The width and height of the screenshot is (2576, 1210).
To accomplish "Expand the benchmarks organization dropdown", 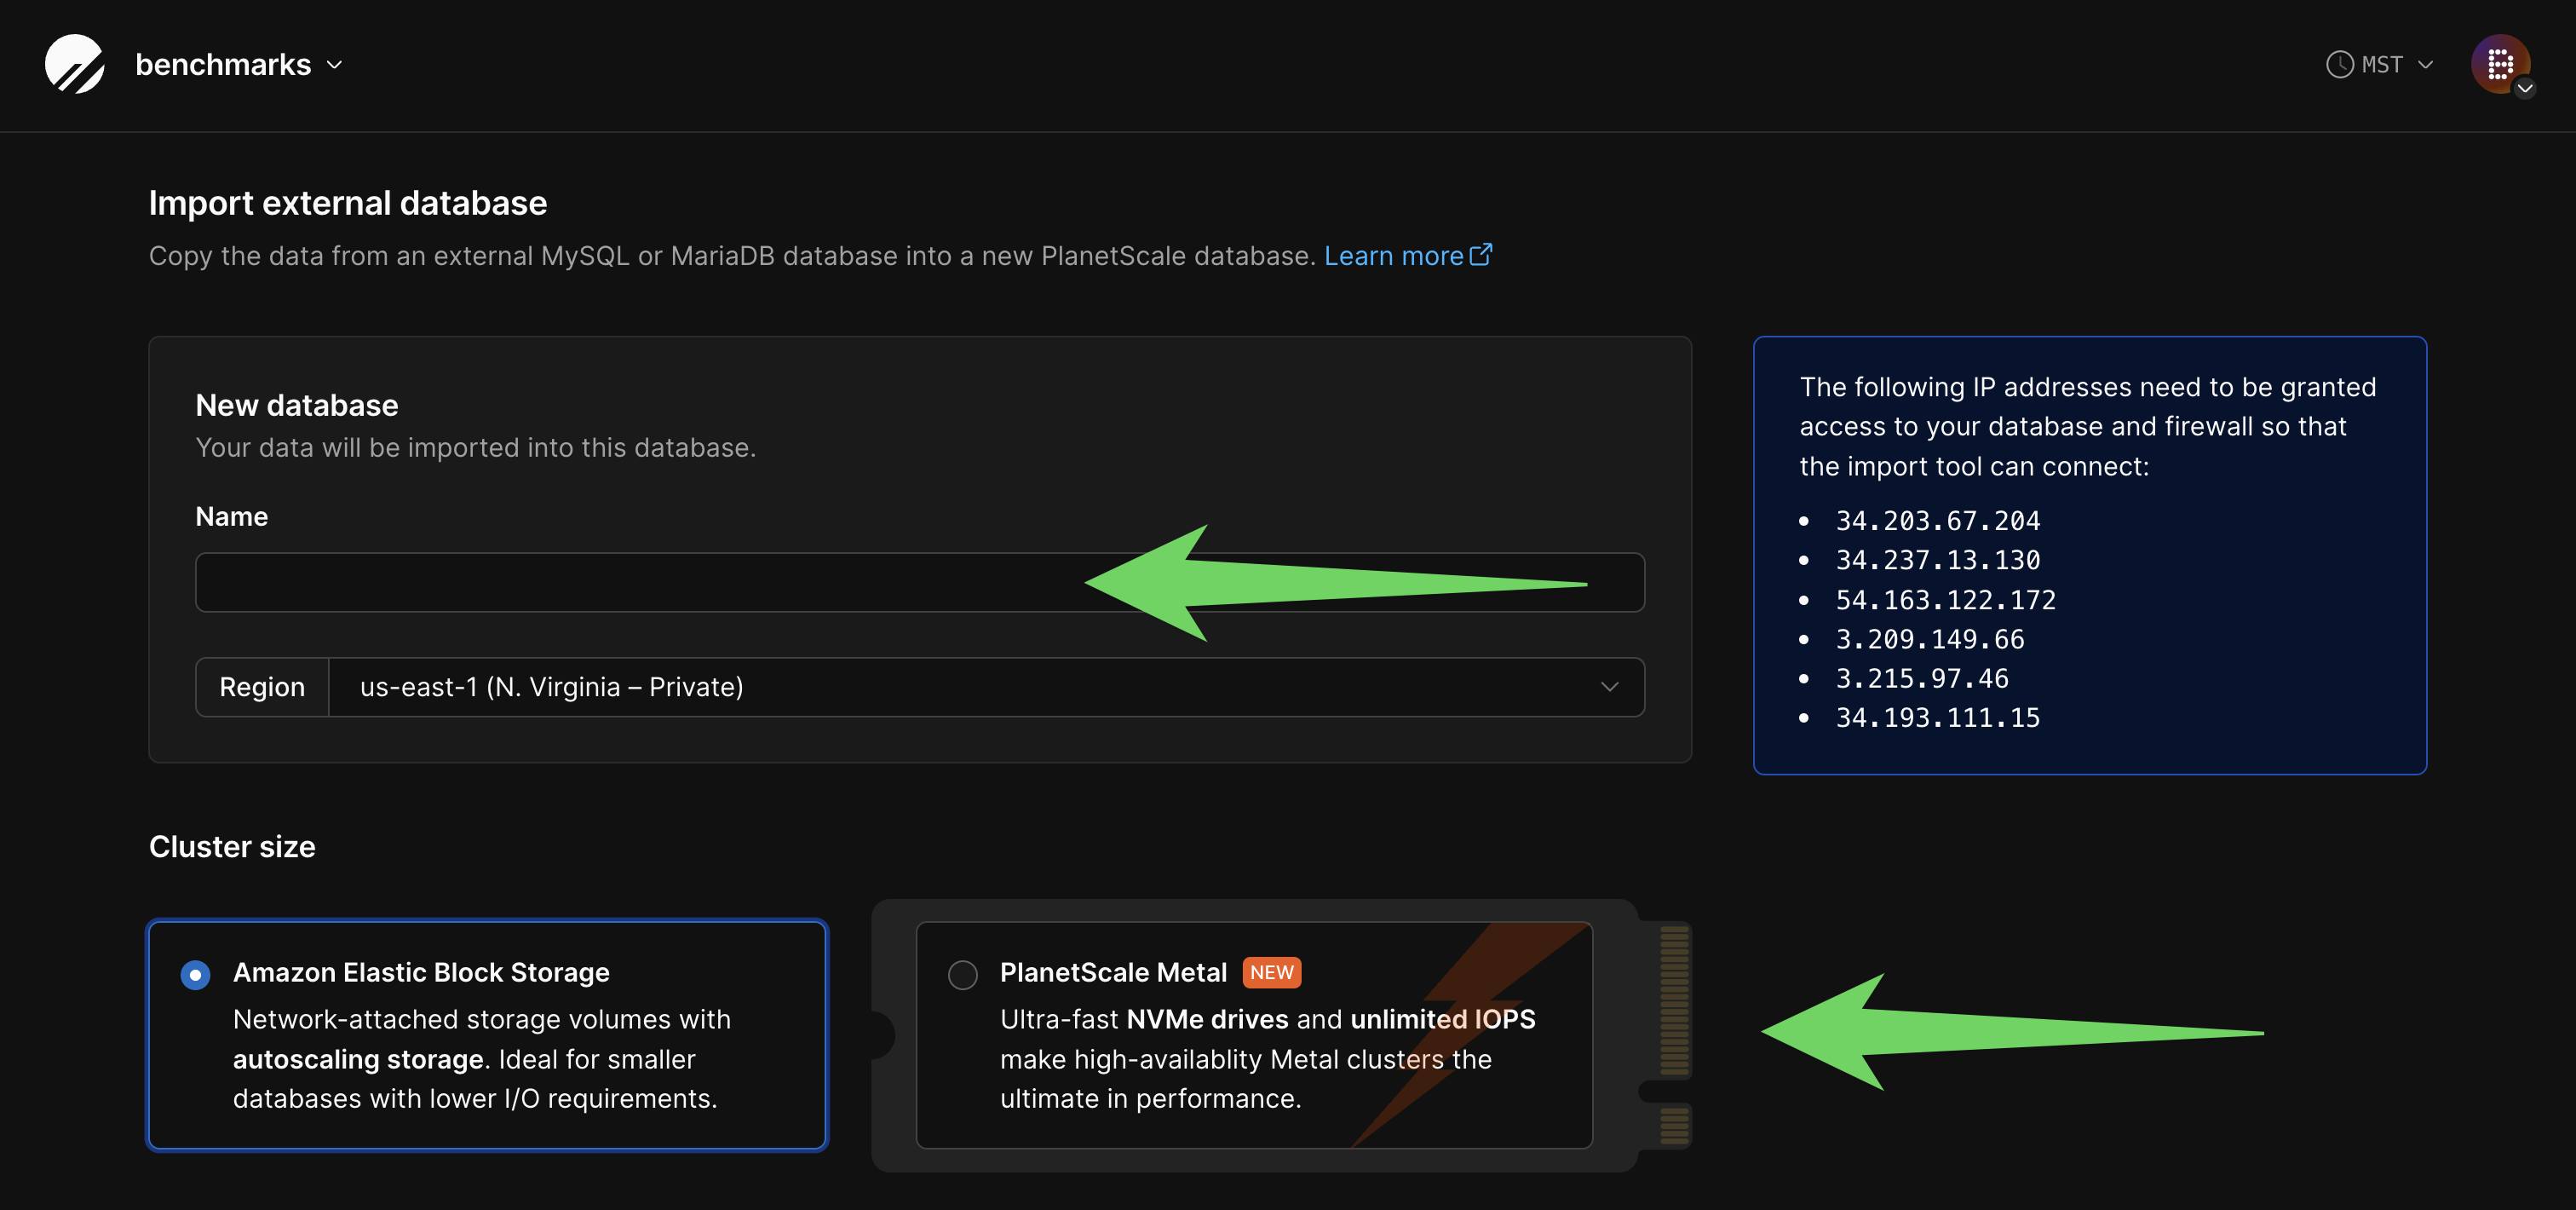I will 334,64.
